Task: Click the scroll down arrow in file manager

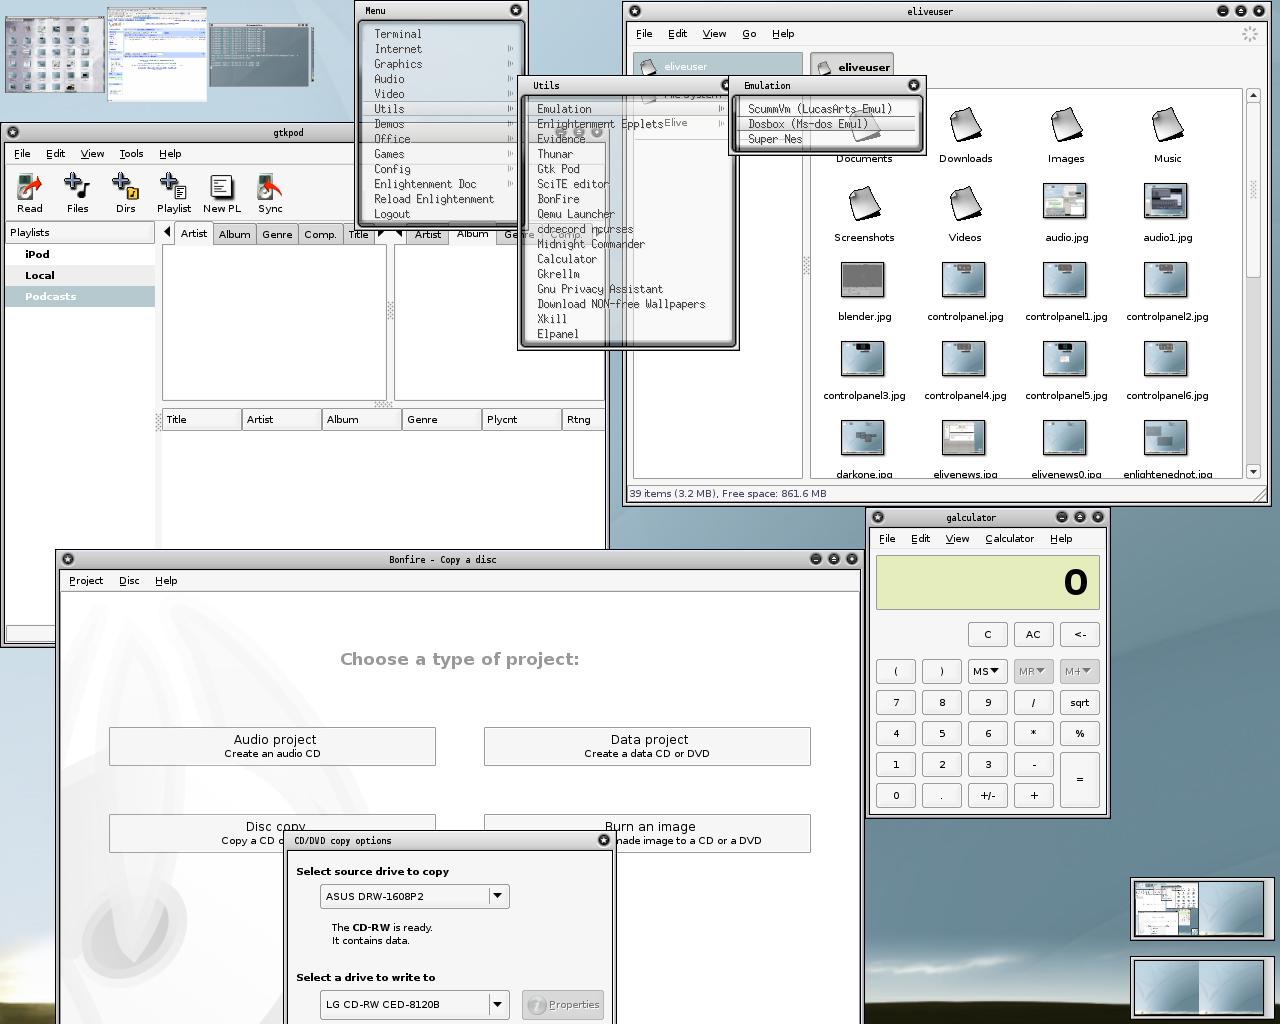Action: (x=1253, y=471)
